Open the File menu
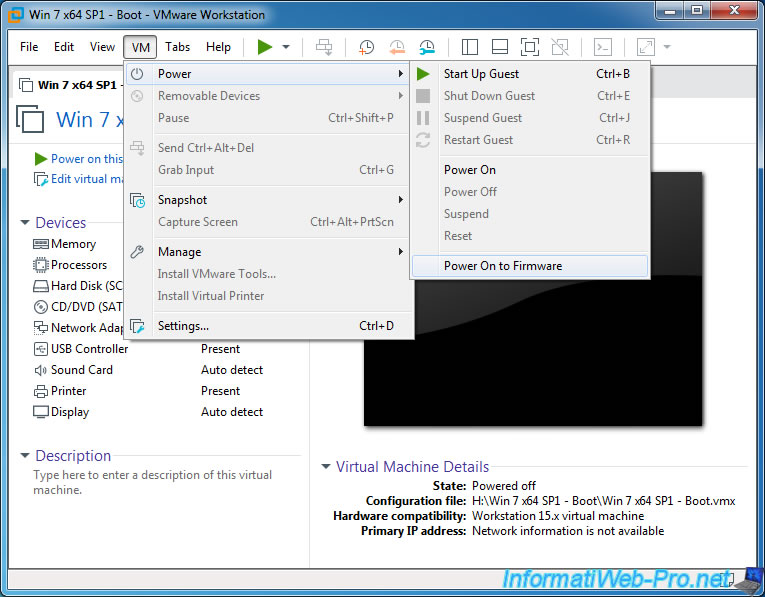This screenshot has width=765, height=597. coord(29,47)
